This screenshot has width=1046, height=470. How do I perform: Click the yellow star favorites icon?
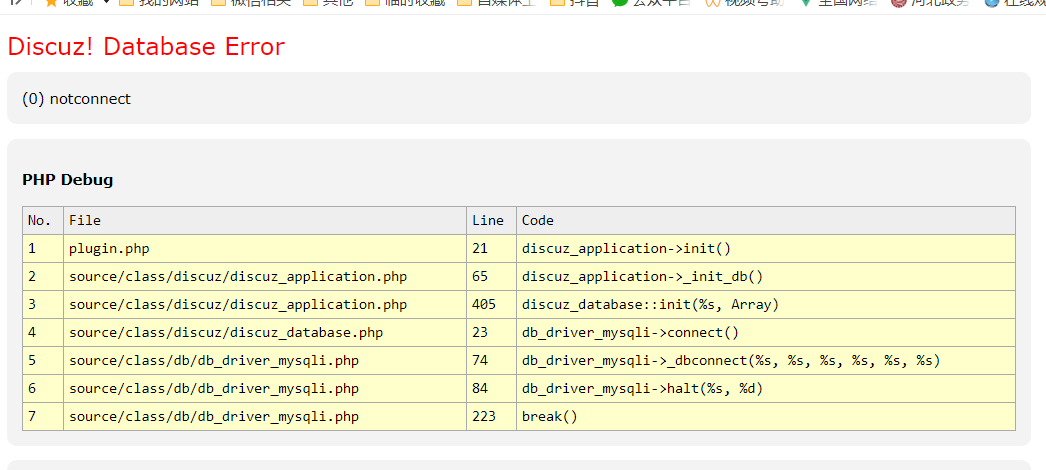point(50,3)
